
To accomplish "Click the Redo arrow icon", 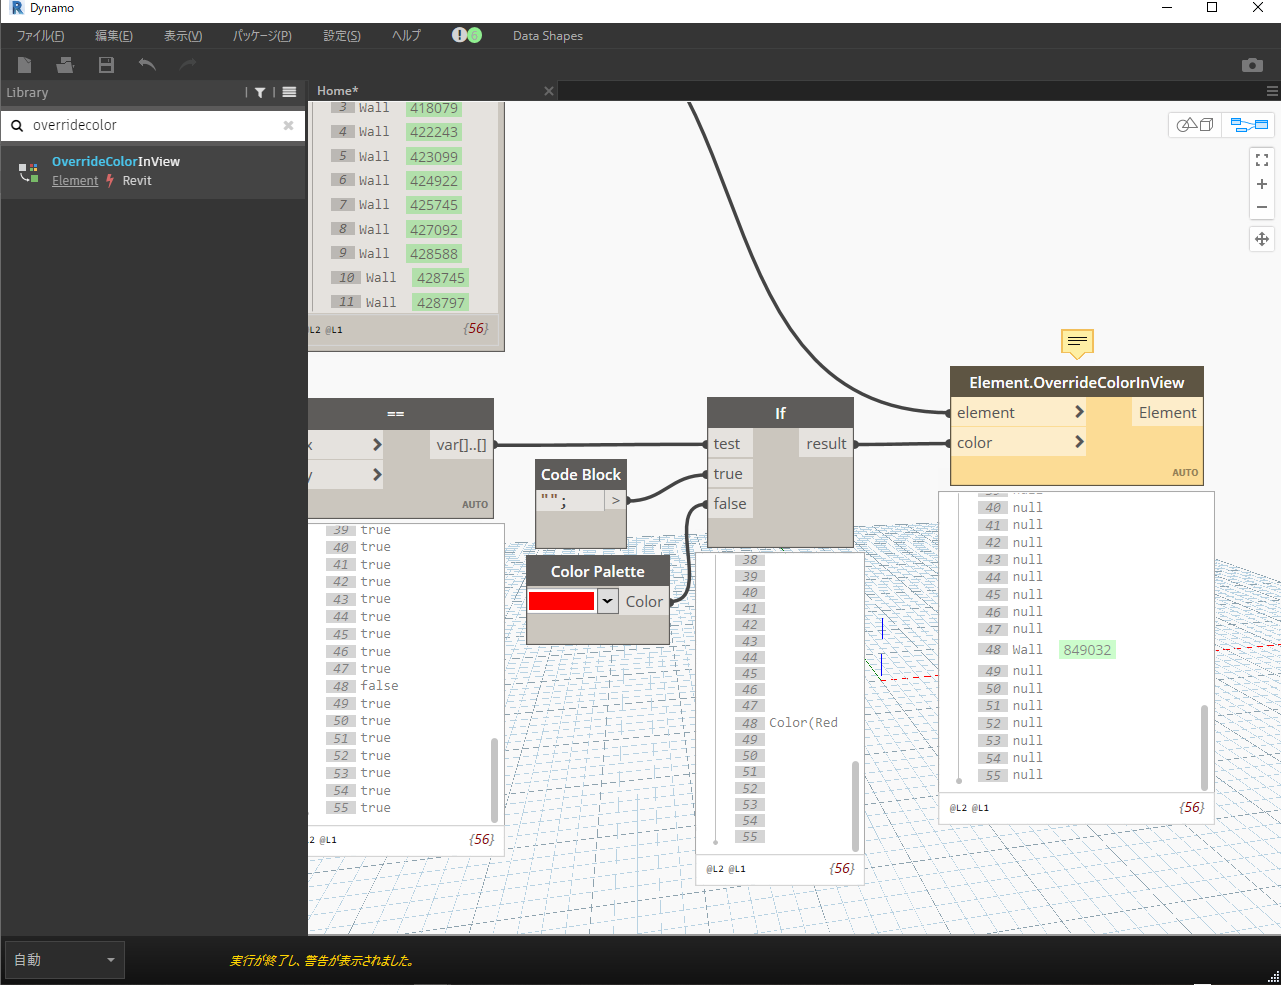I will (188, 65).
